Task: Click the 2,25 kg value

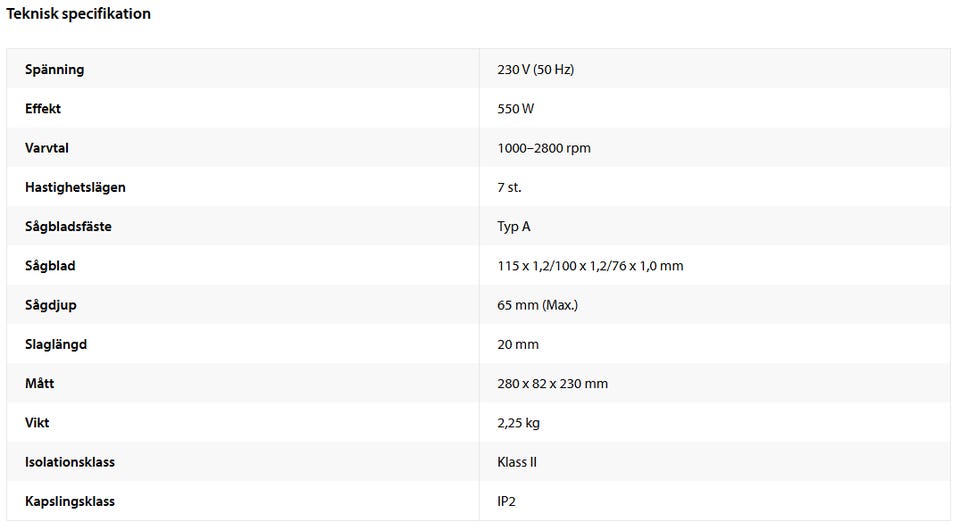Action: click(518, 423)
